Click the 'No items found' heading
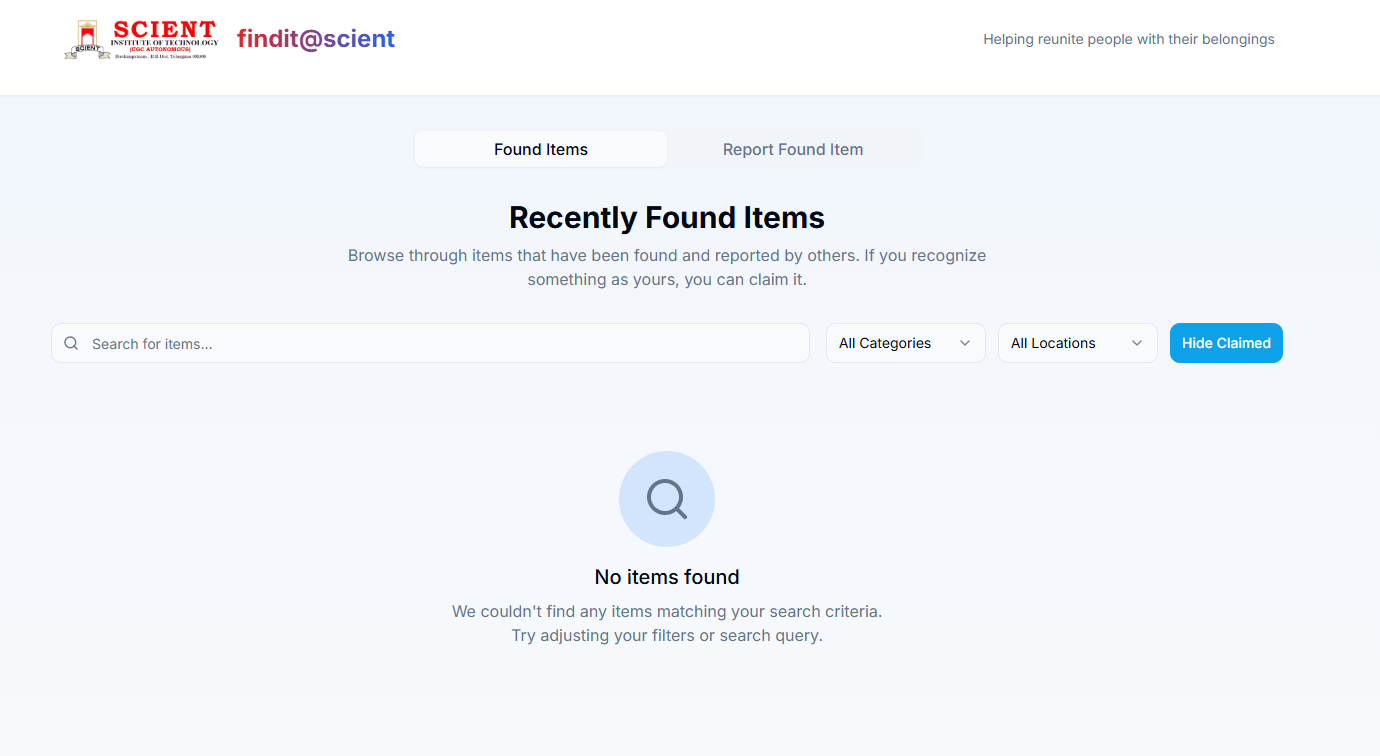 [667, 577]
